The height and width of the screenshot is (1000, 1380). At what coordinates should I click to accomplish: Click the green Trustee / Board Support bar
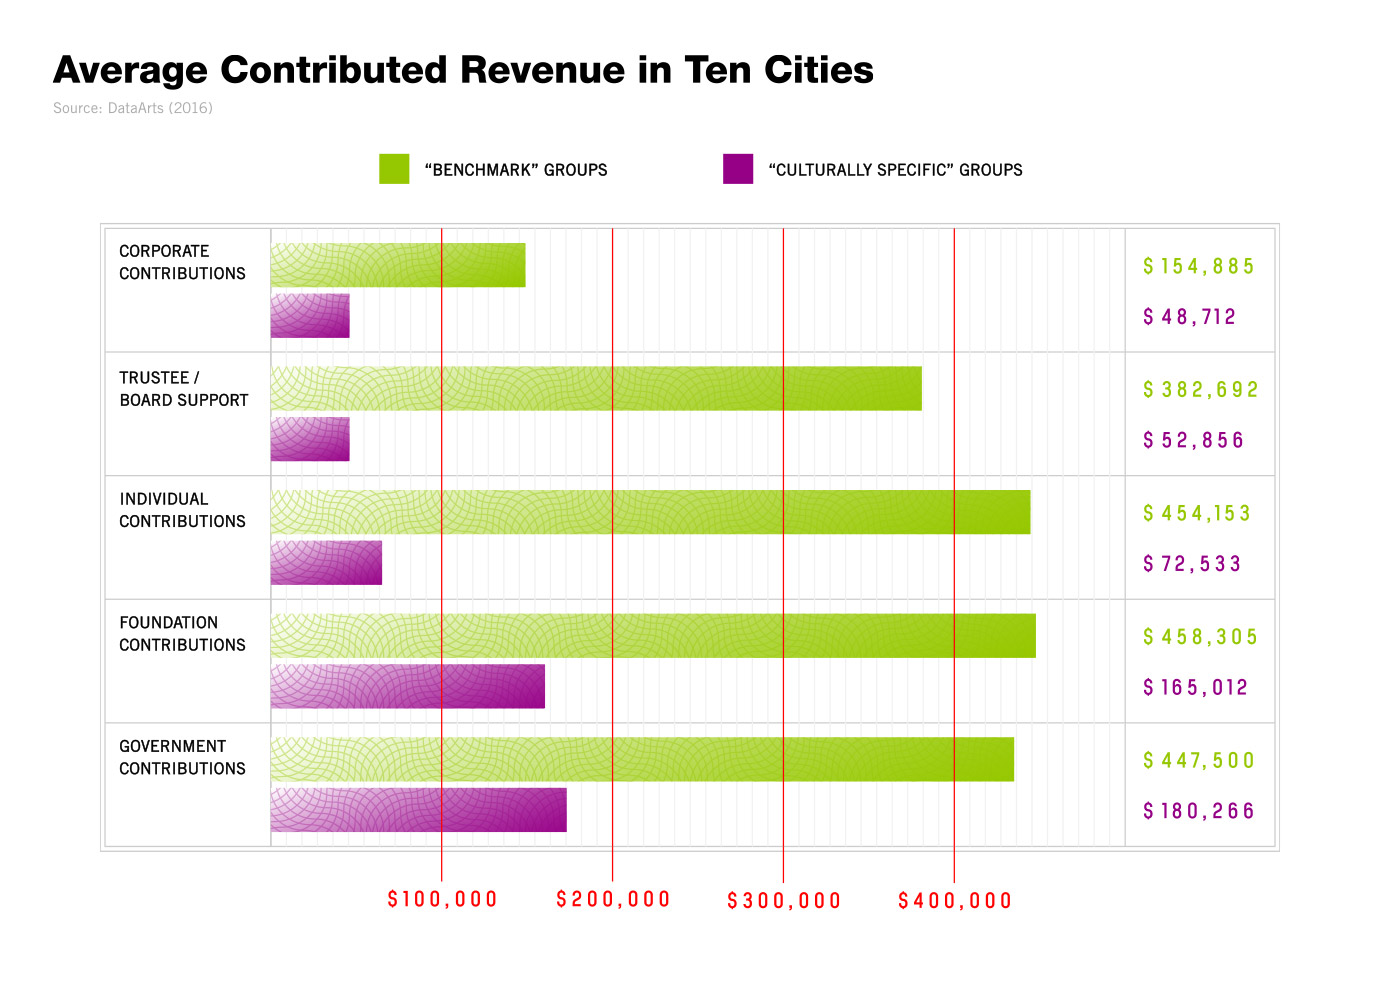(596, 389)
